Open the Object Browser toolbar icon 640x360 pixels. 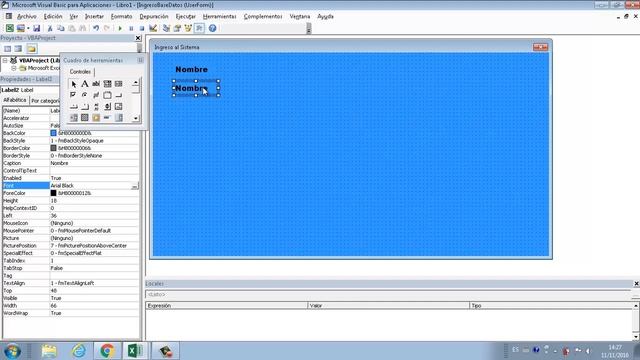click(x=188, y=28)
